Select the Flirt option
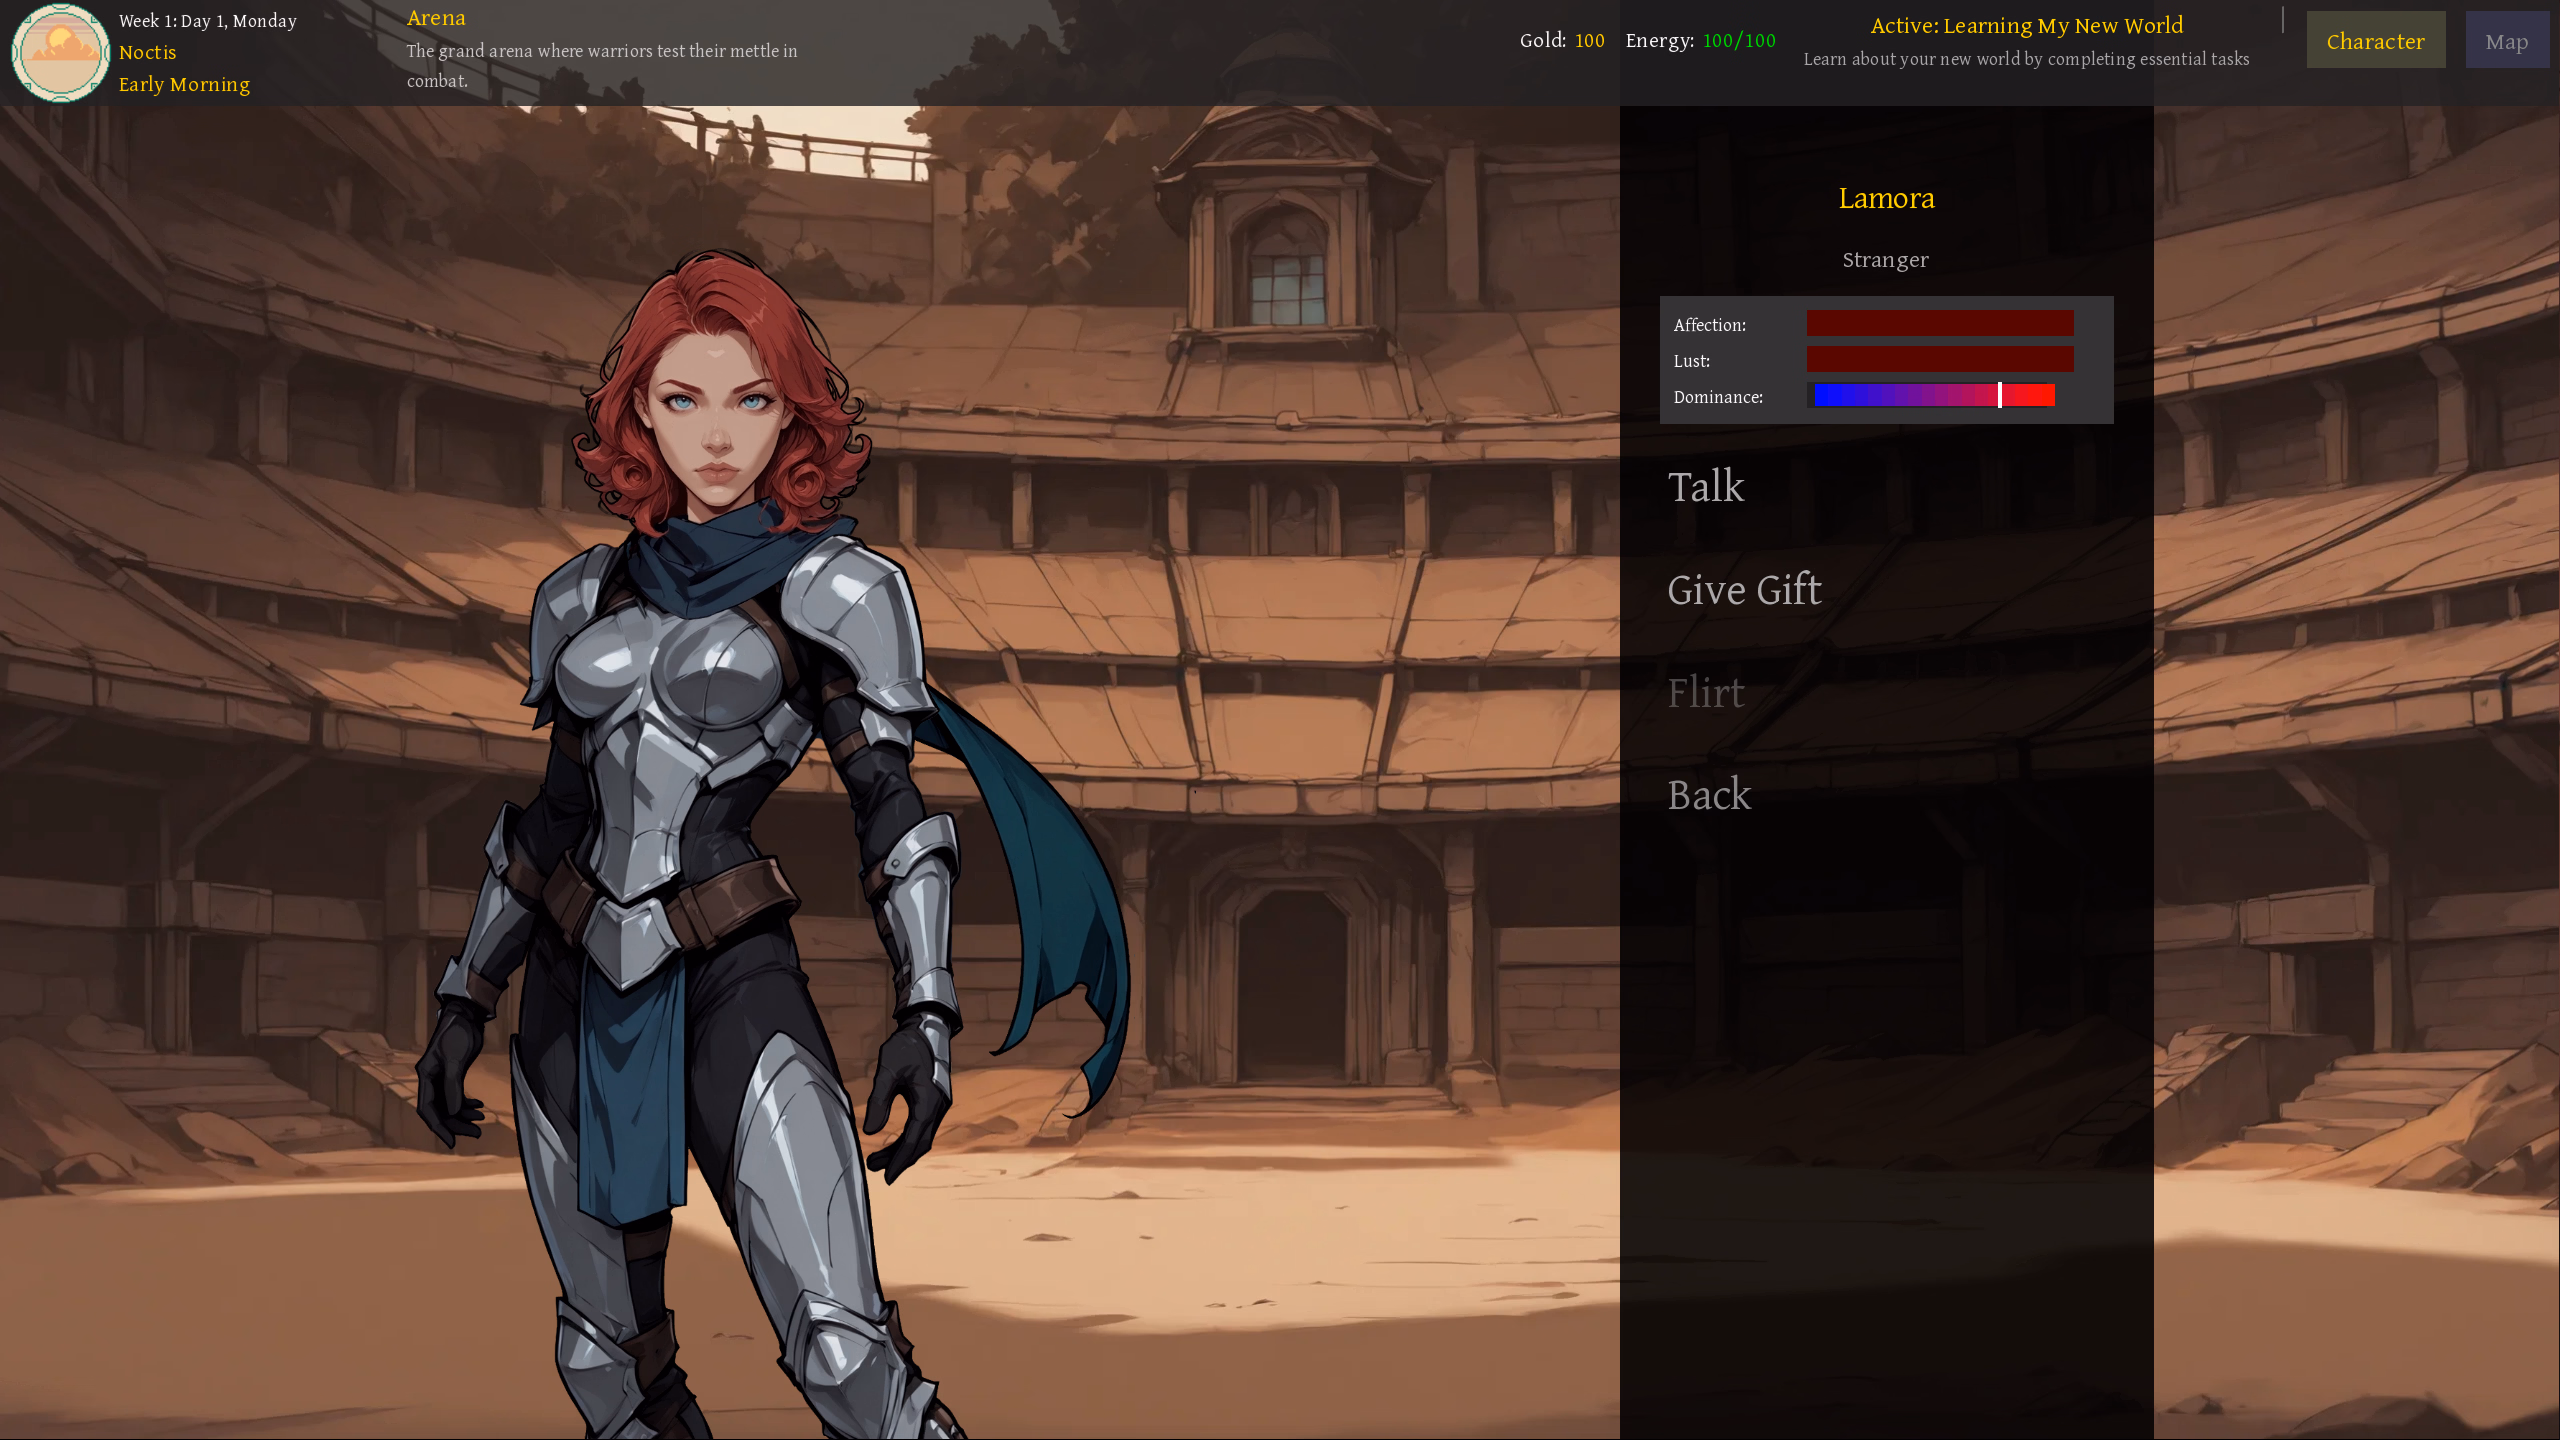Viewport: 2560px width, 1440px height. [x=1706, y=693]
